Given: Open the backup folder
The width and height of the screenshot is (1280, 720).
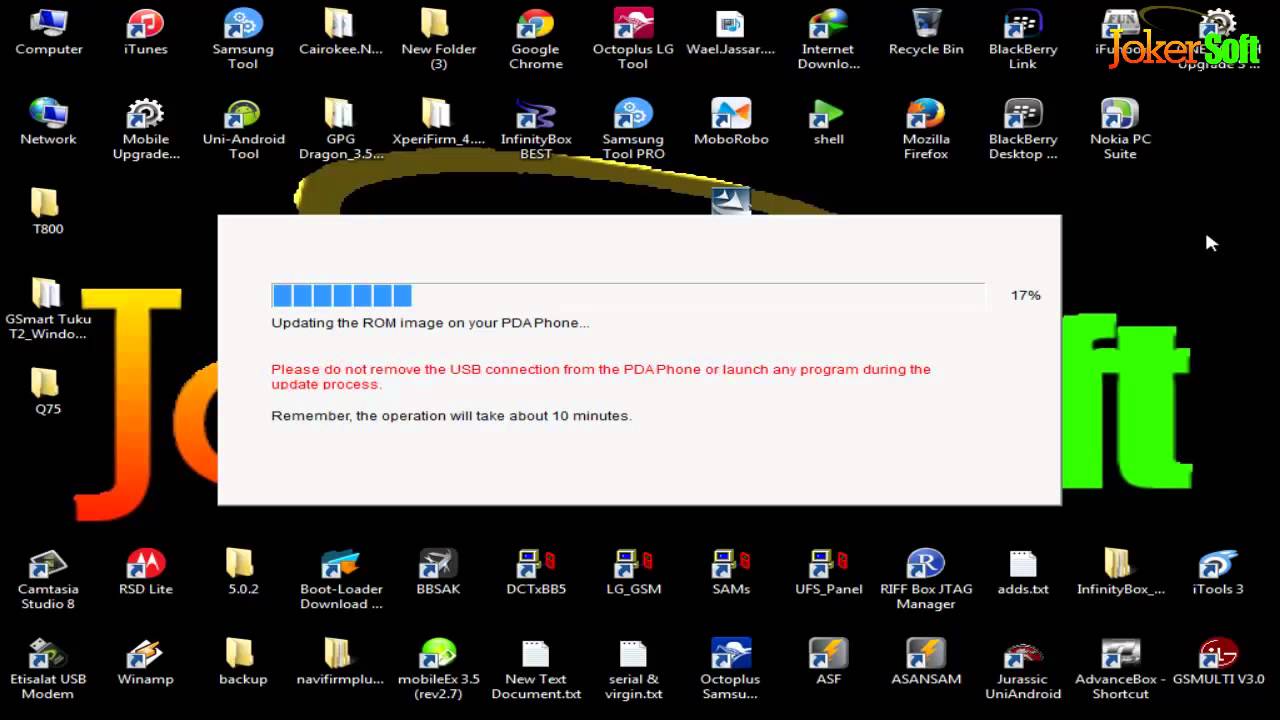Looking at the screenshot, I should click(x=243, y=662).
